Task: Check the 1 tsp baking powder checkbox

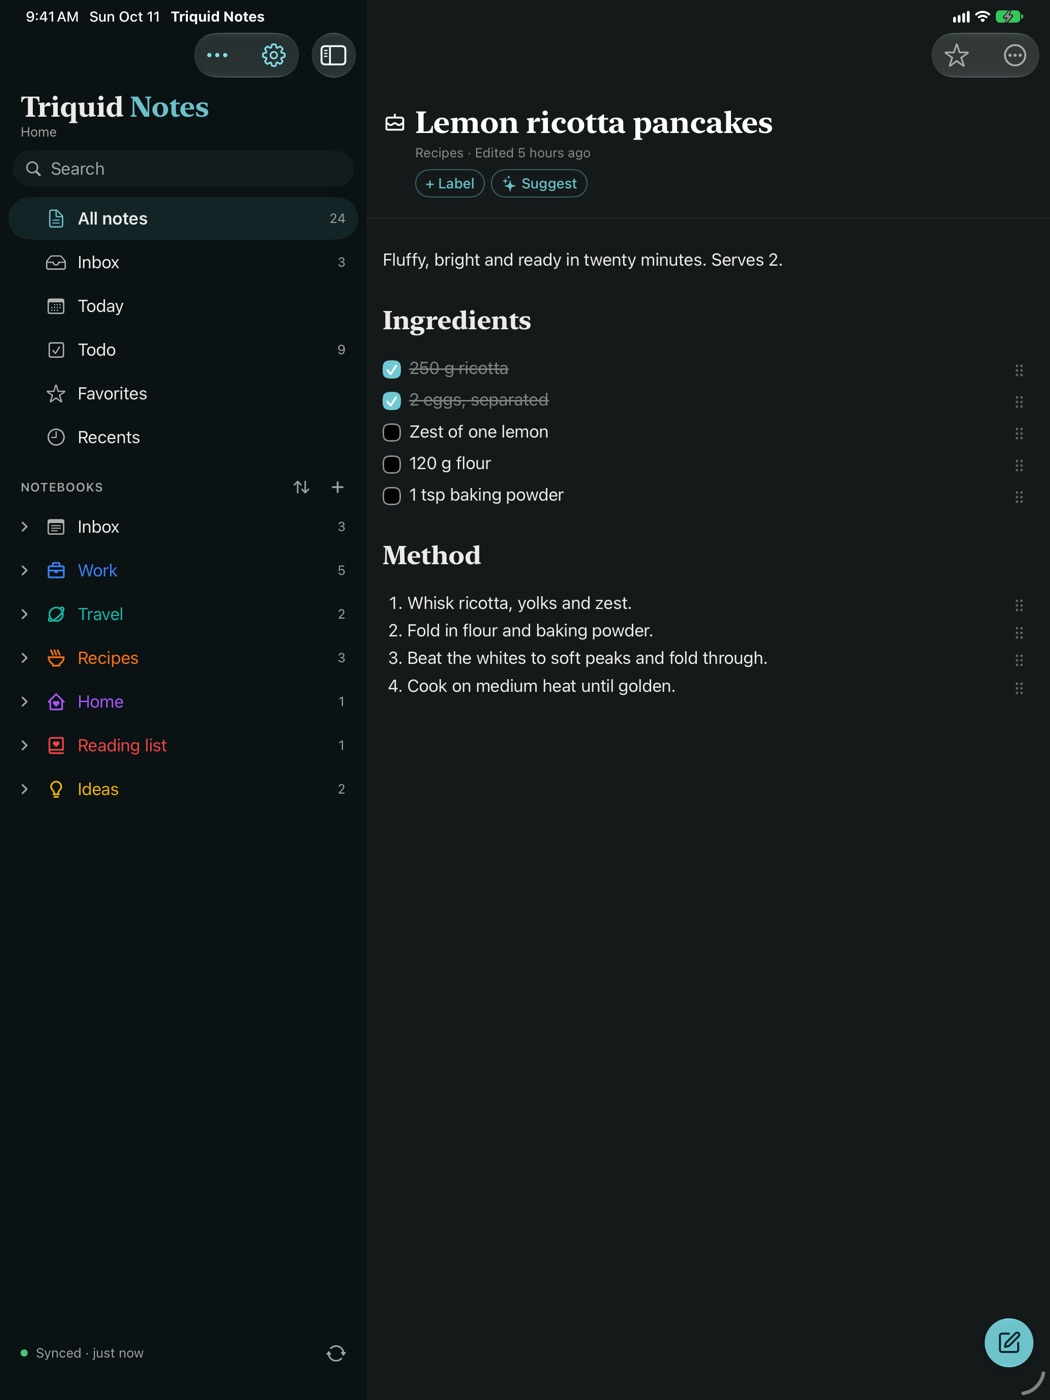Action: click(392, 496)
